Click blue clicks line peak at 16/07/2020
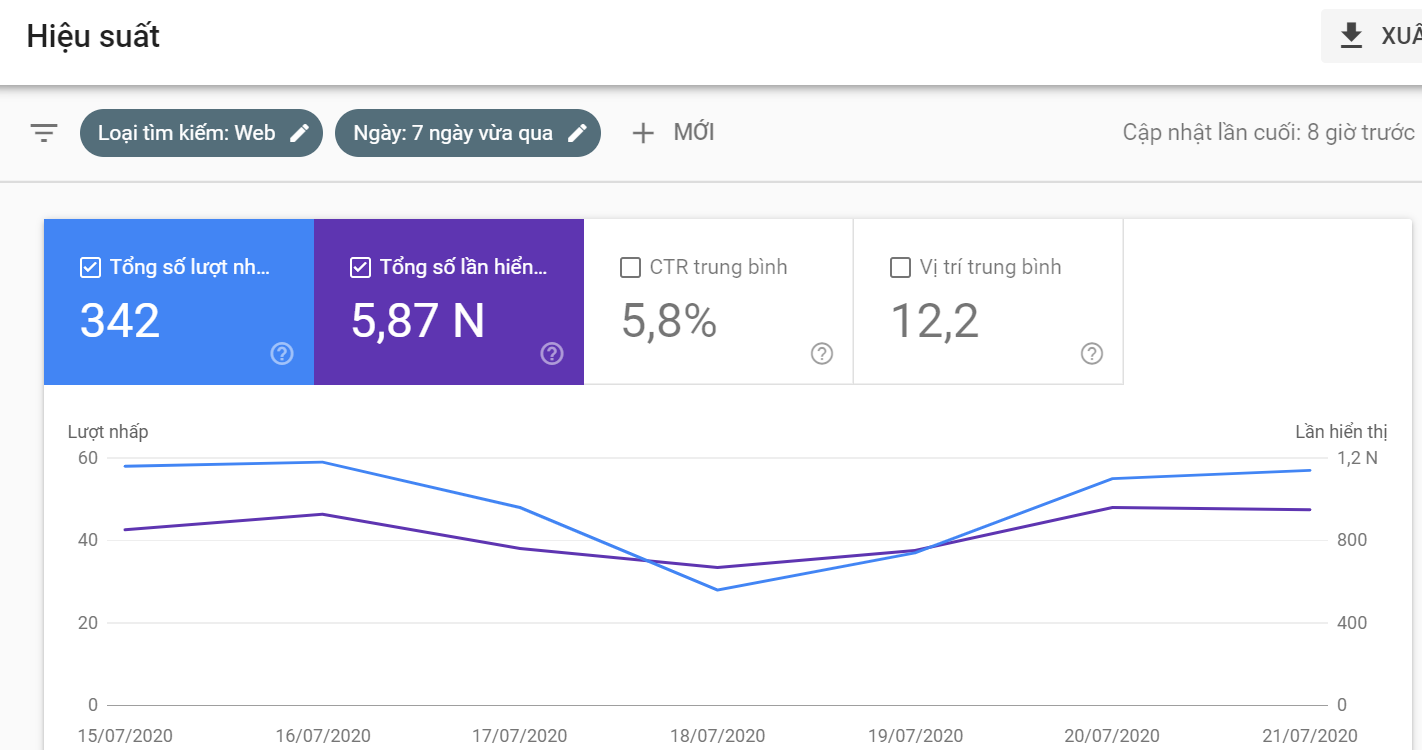 (x=323, y=462)
